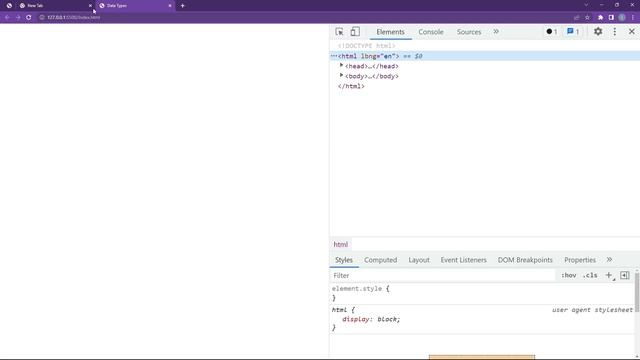Select the DOCTYPE html line

366,46
